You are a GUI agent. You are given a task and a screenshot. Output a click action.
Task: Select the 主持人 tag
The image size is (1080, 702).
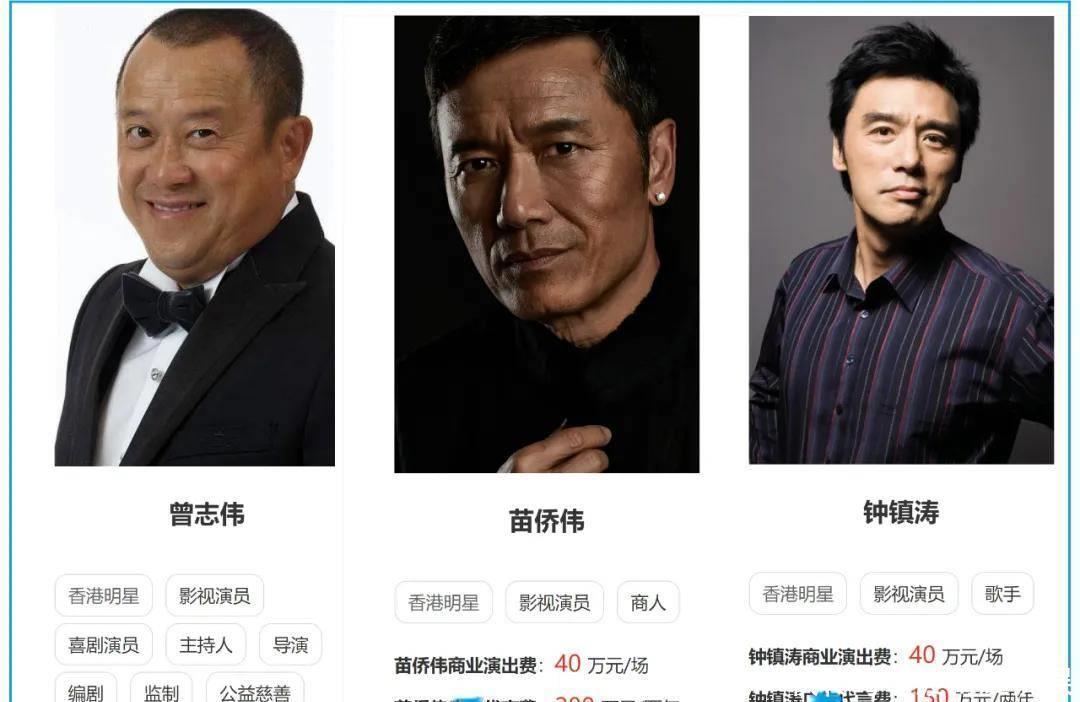(205, 645)
